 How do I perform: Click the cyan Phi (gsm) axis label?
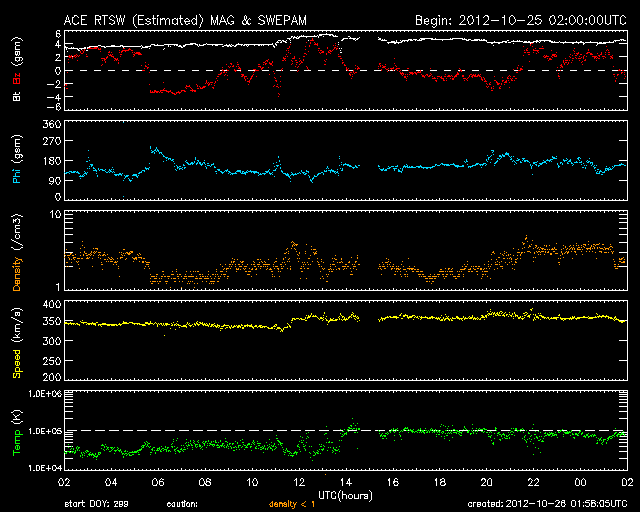[17, 159]
